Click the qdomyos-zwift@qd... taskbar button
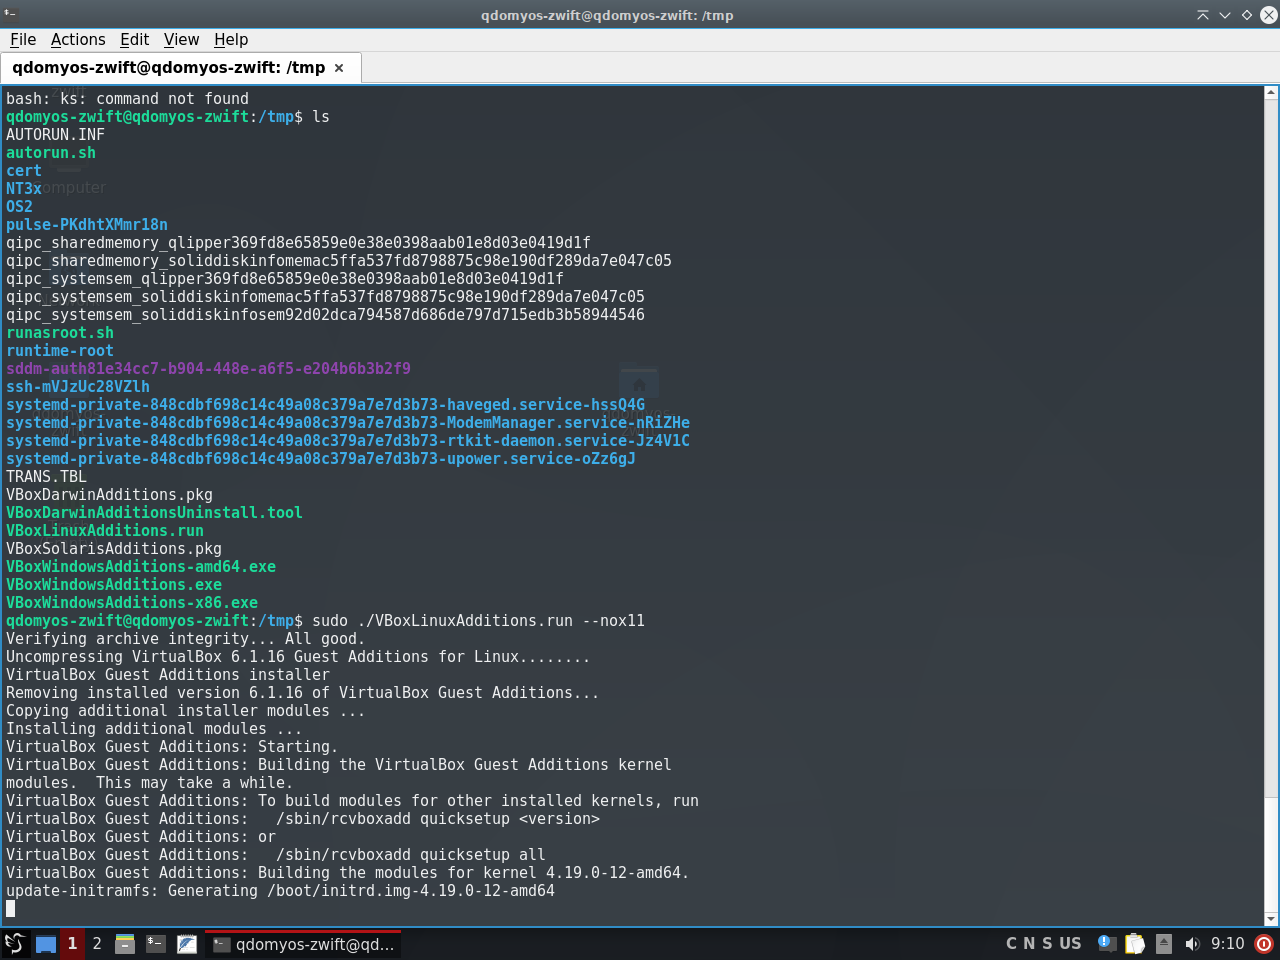Viewport: 1280px width, 960px height. coord(303,943)
